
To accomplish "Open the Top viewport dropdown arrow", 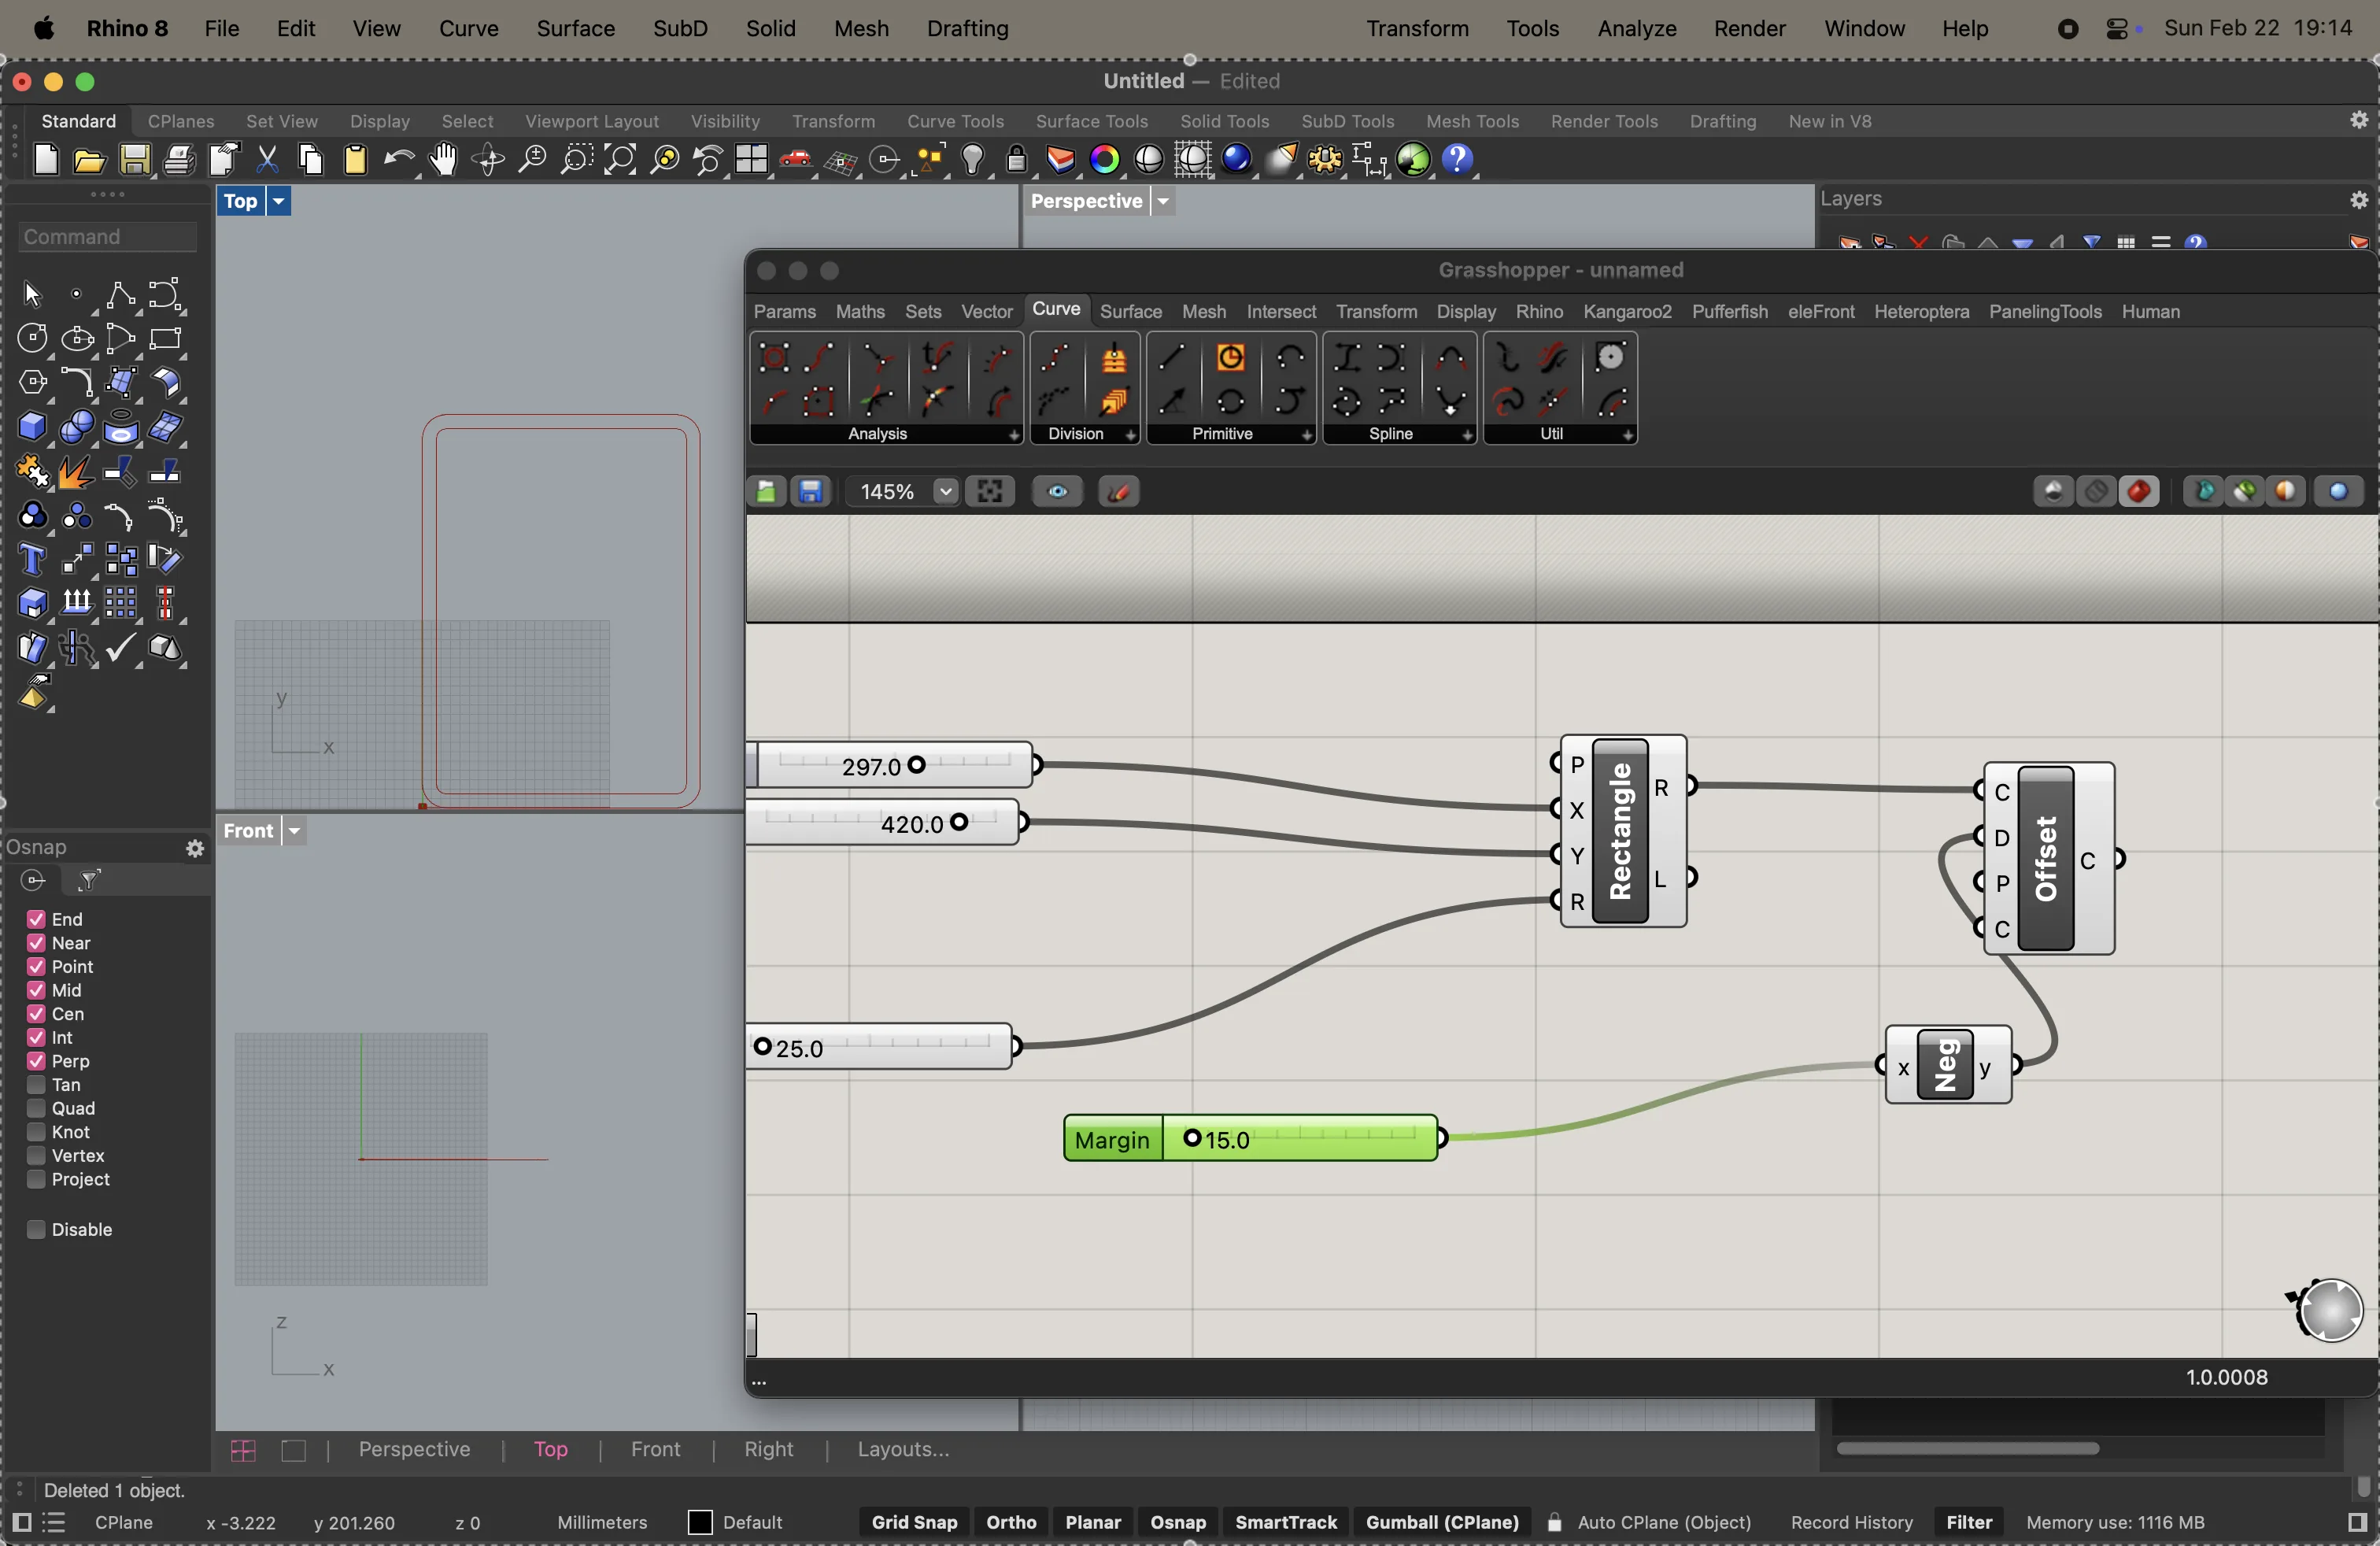I will pyautogui.click(x=279, y=201).
